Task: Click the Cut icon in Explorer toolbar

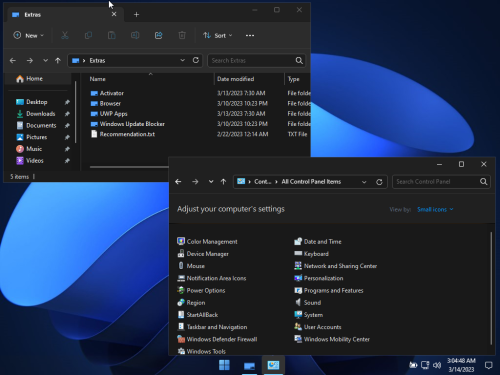Action: point(65,35)
